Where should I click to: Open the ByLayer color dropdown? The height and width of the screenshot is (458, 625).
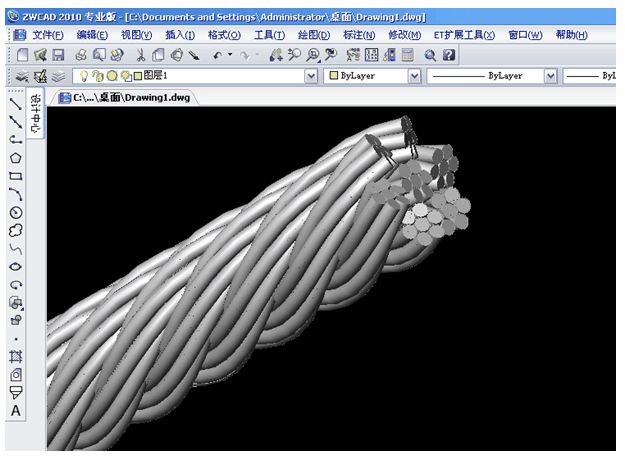tap(413, 76)
